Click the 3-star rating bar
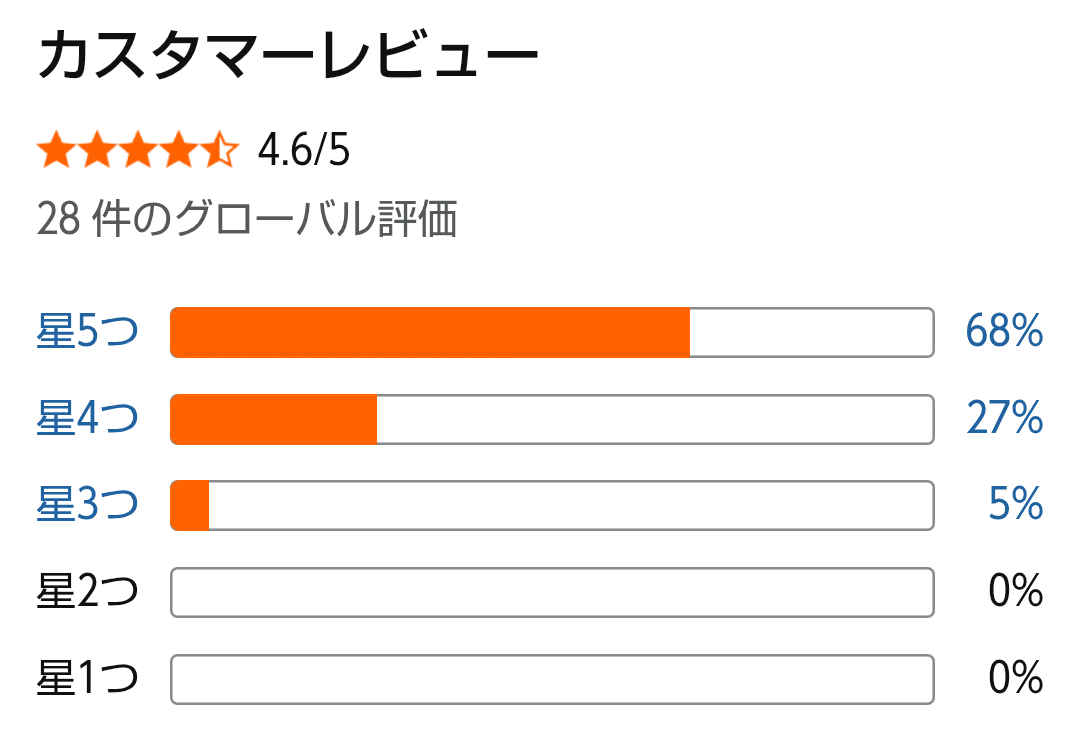1080x751 pixels. (x=552, y=505)
